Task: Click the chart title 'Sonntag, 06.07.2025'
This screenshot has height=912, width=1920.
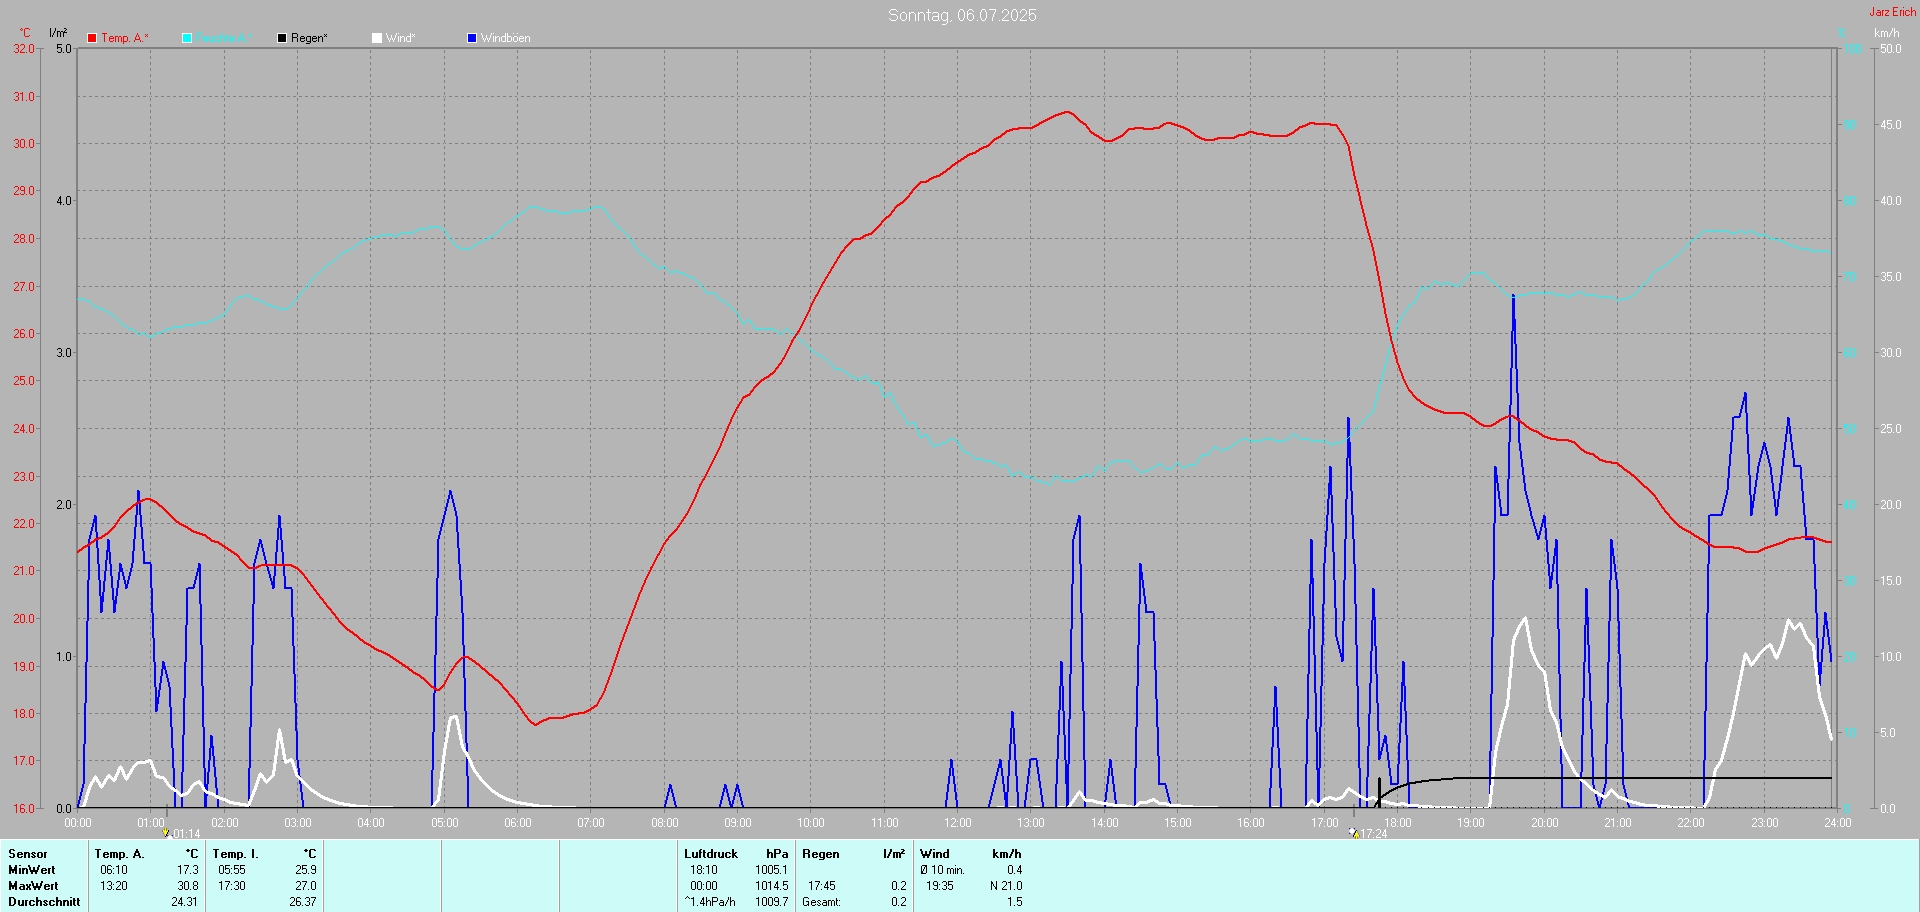Action: [962, 15]
